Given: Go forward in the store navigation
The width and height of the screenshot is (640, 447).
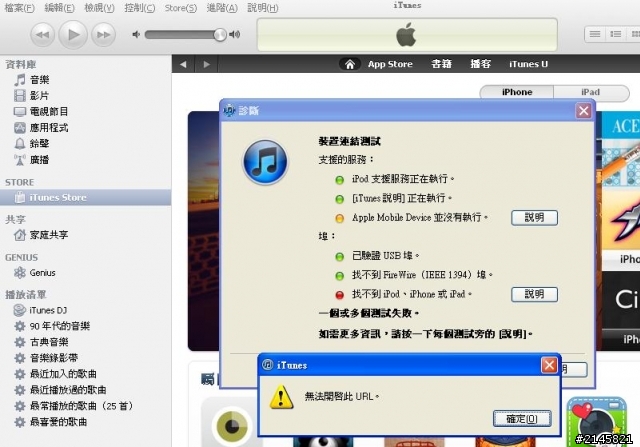Looking at the screenshot, I should pyautogui.click(x=207, y=64).
